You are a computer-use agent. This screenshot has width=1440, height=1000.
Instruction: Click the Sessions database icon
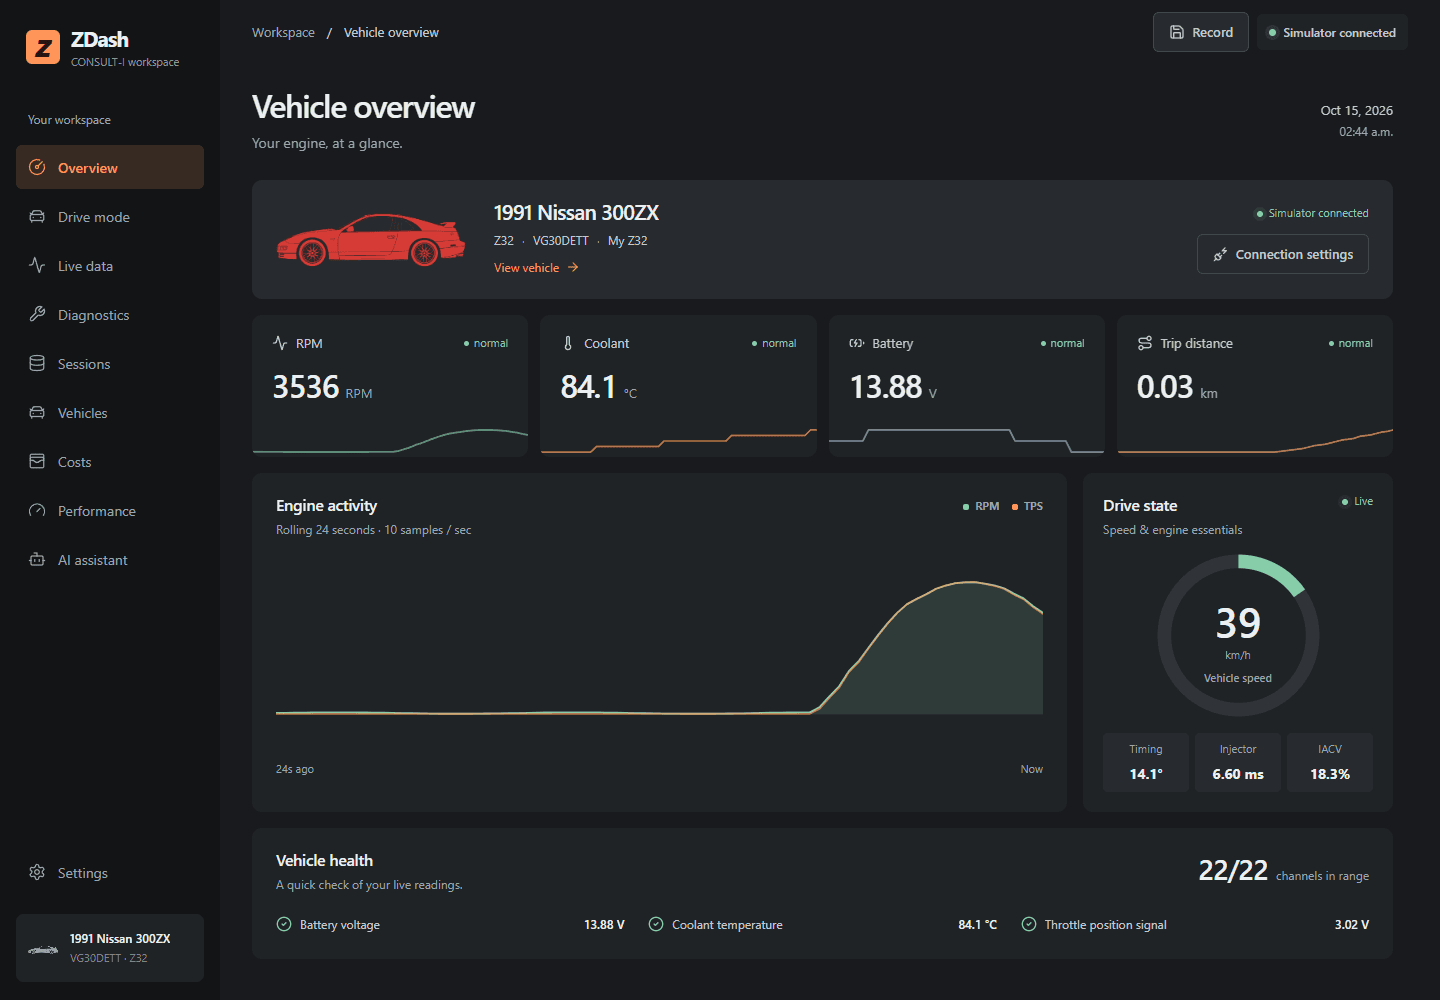(37, 363)
